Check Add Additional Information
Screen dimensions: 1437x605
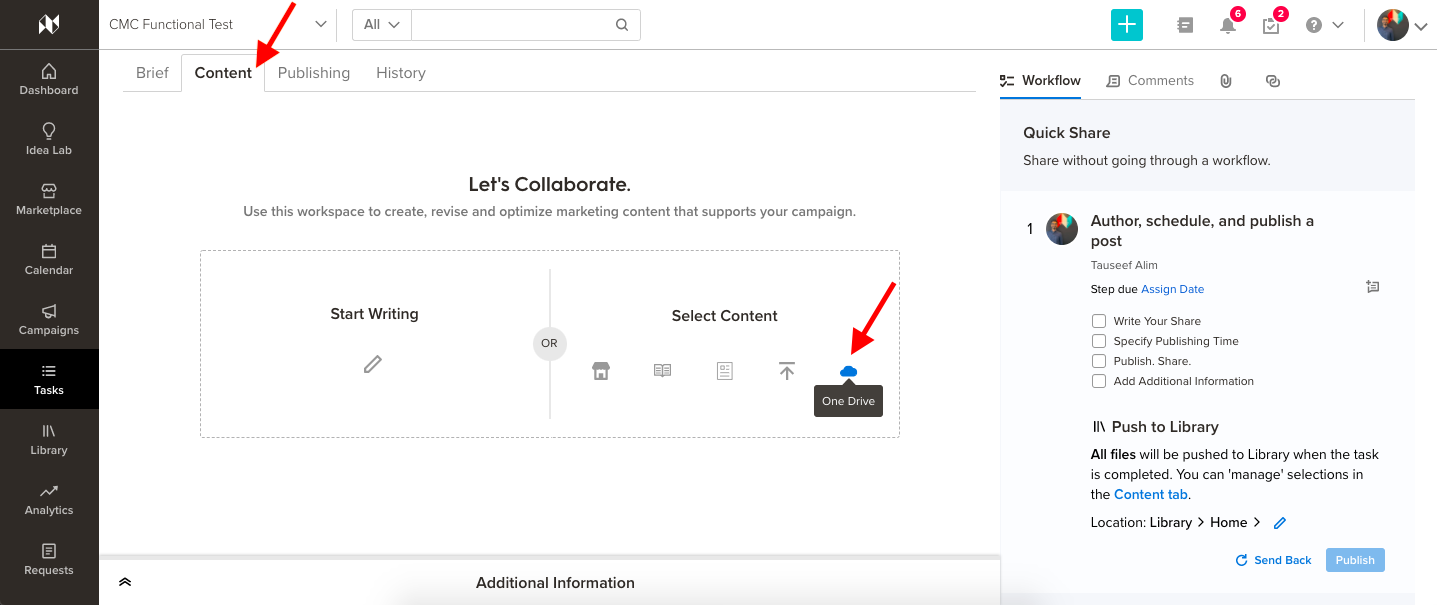point(1099,381)
